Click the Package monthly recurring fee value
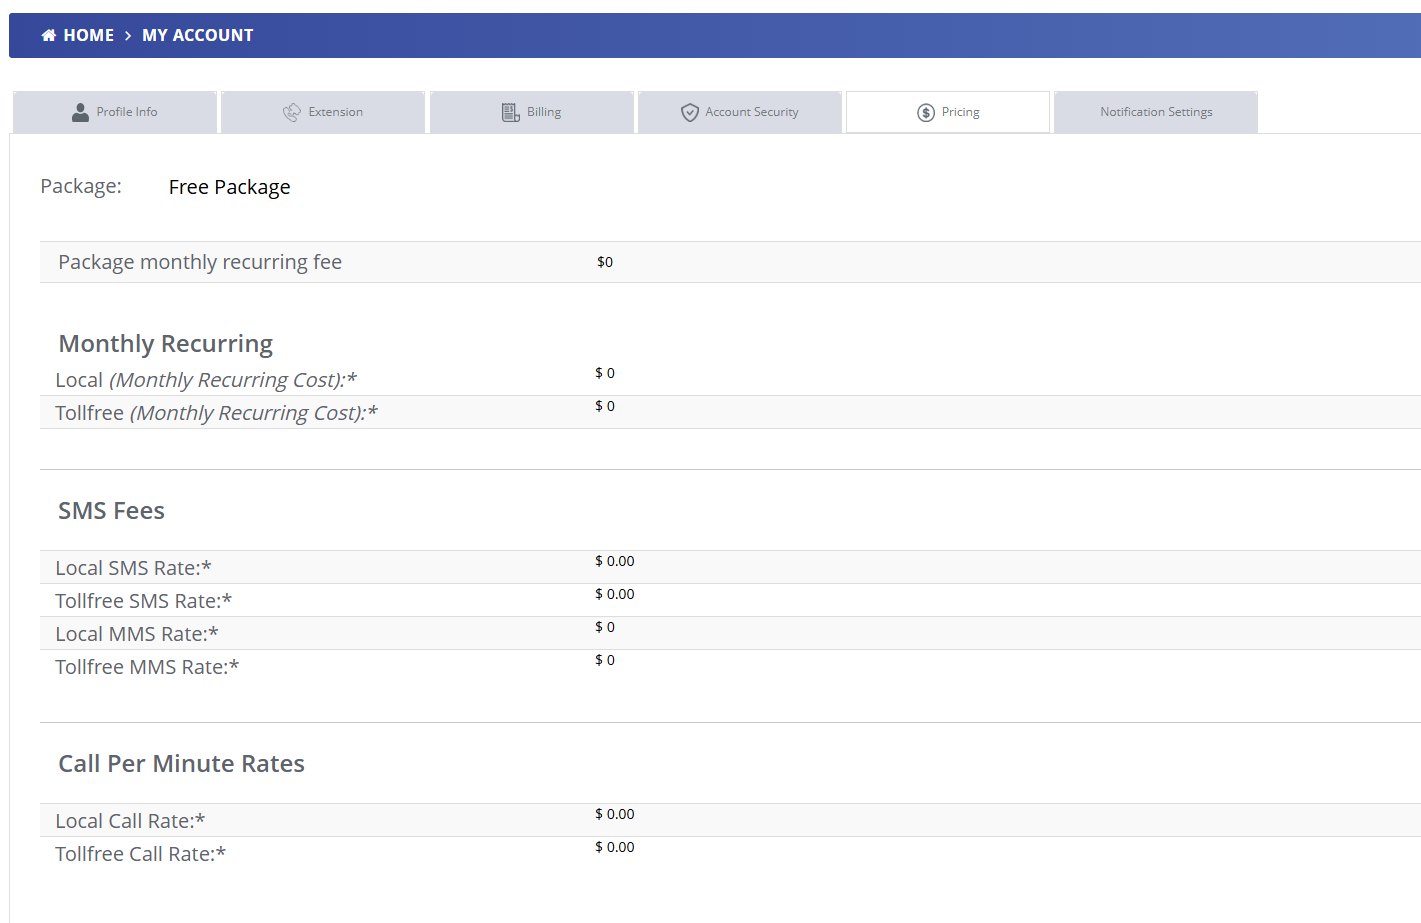Viewport: 1421px width, 923px height. (x=604, y=261)
